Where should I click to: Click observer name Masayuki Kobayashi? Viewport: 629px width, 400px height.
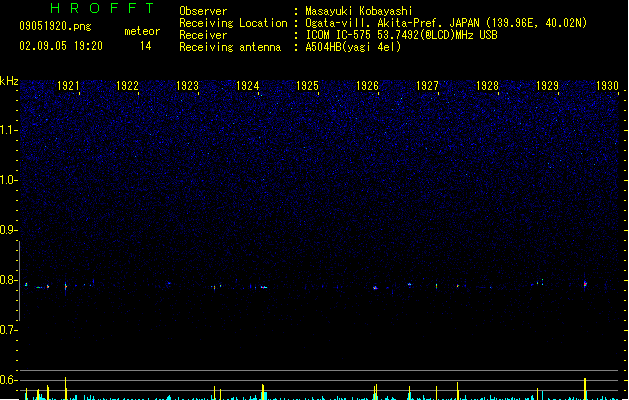pos(359,11)
